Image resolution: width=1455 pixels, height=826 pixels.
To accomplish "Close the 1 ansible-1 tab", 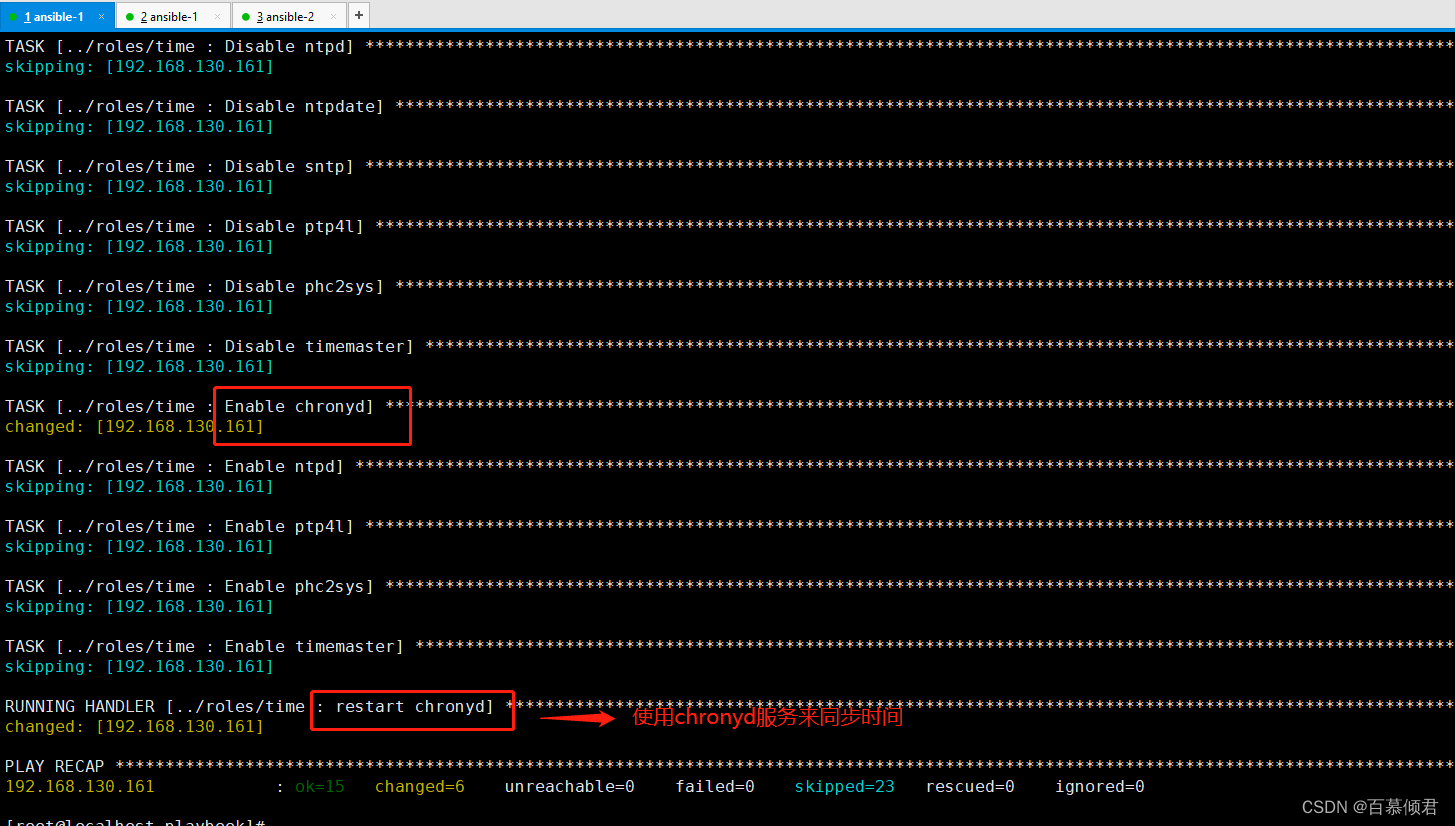I will click(x=102, y=16).
